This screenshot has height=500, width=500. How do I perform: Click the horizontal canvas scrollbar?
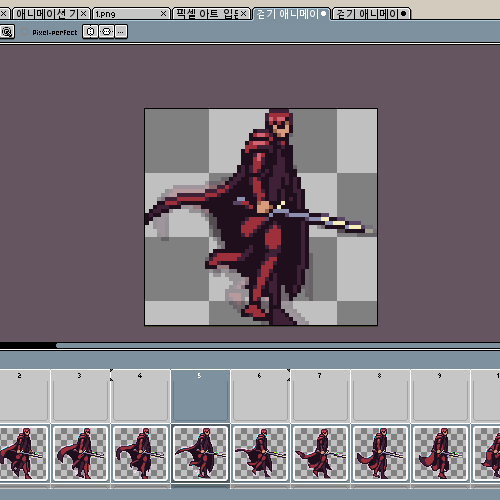(x=278, y=346)
